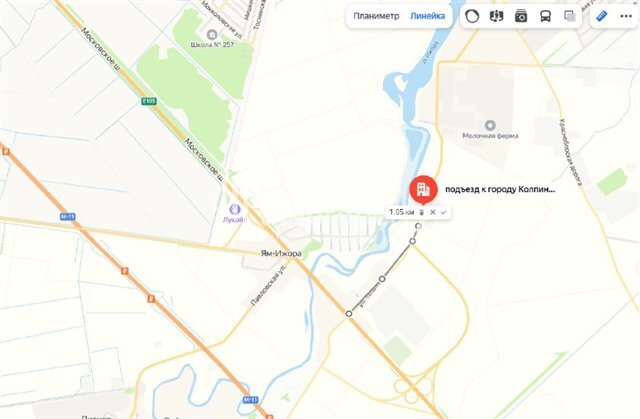Select the ruler start point on highway
This screenshot has width=640, height=419.
coord(349,314)
